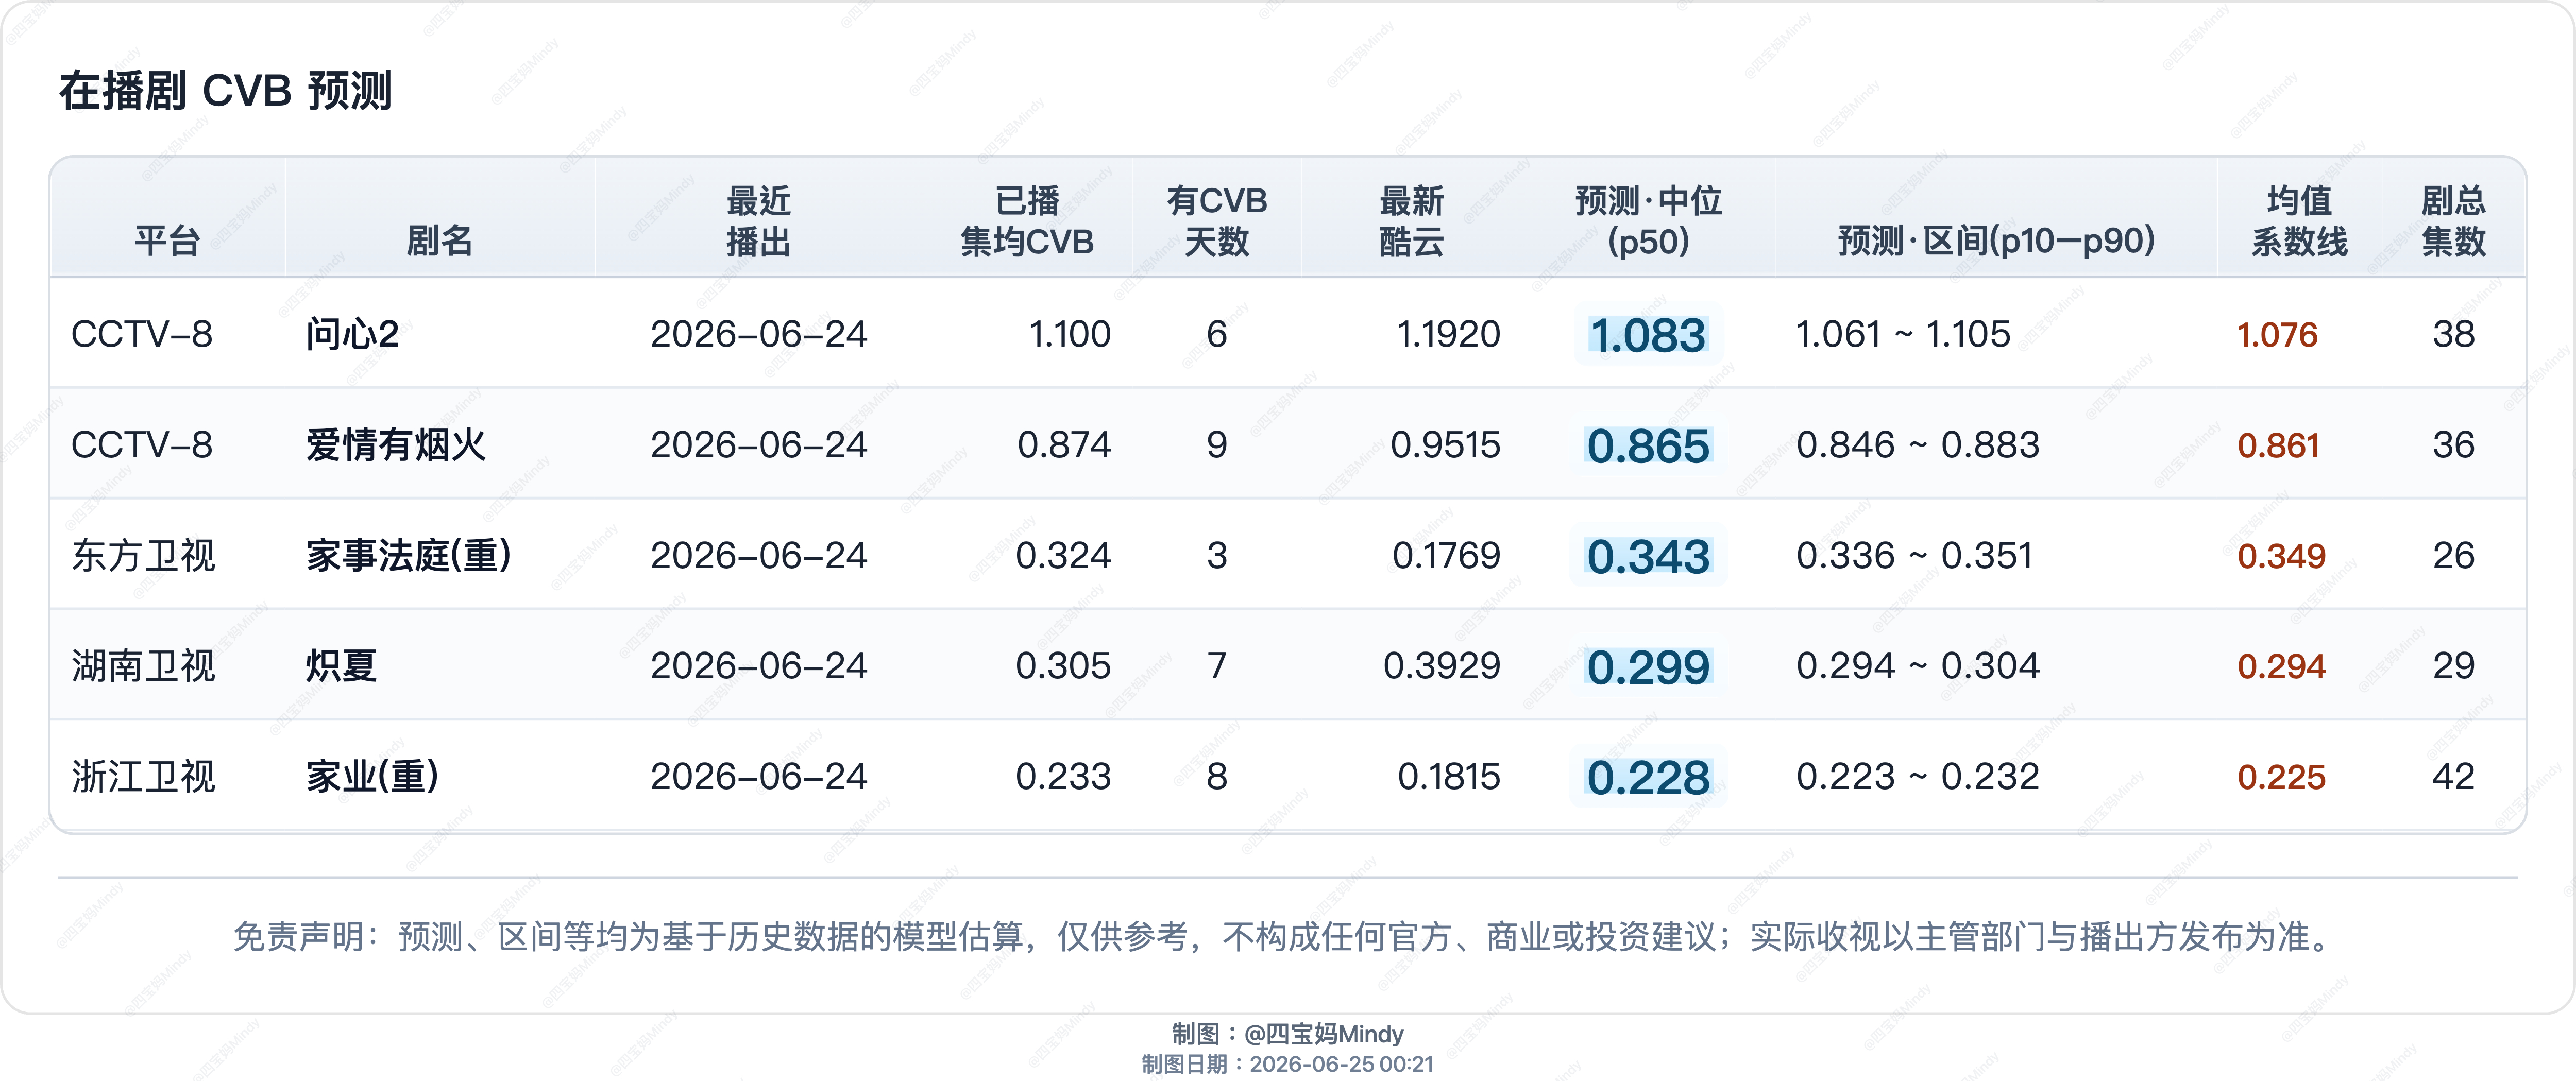
Task: Click the average CVB value 0.305
Action: click(x=1063, y=666)
